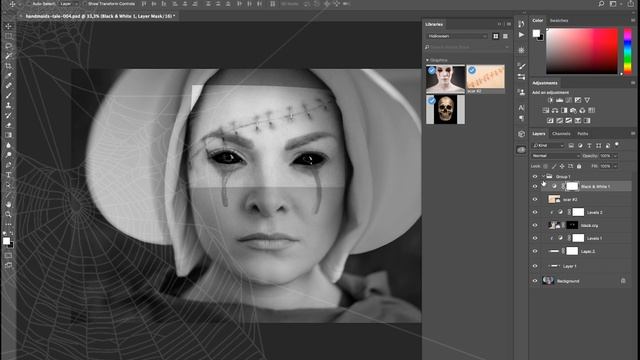Select the Clone Stamp tool
Viewport: 640px width, 360px height.
pos(8,105)
